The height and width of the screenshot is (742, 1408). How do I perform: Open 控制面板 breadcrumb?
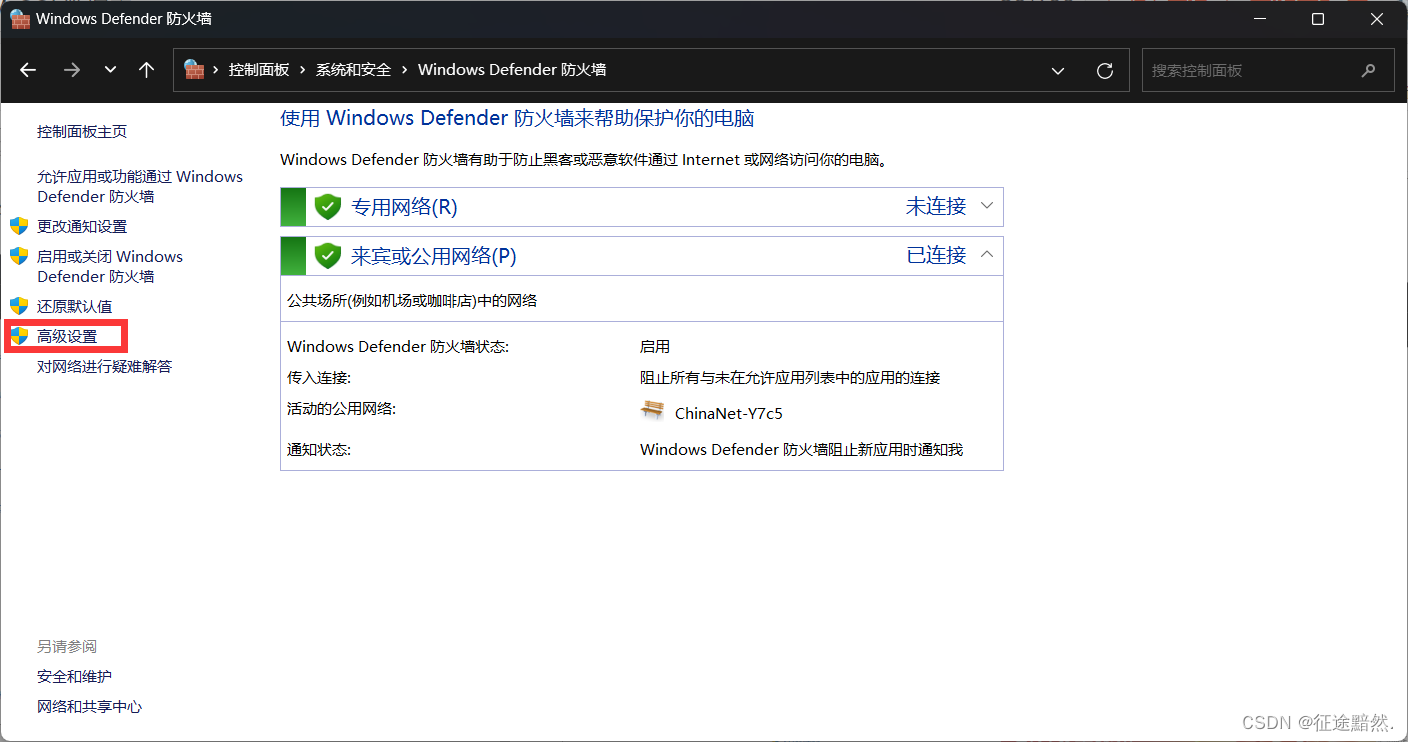point(259,70)
